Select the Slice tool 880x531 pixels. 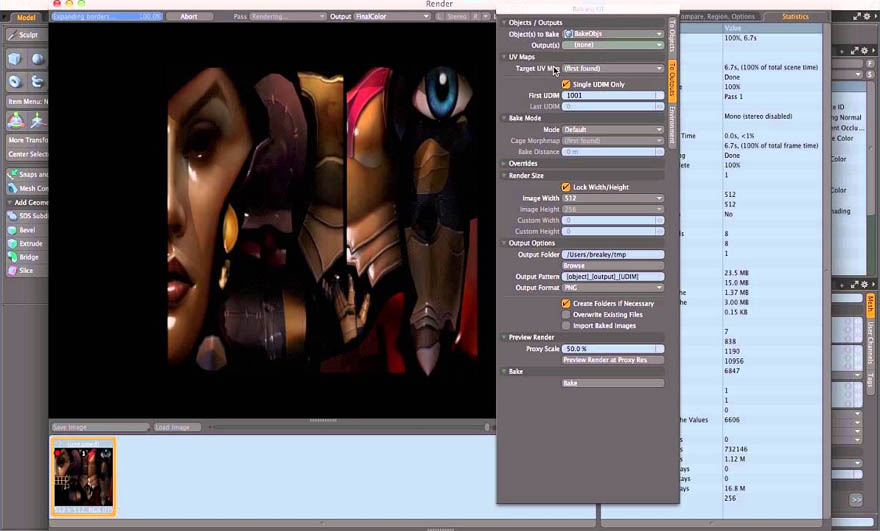point(27,271)
